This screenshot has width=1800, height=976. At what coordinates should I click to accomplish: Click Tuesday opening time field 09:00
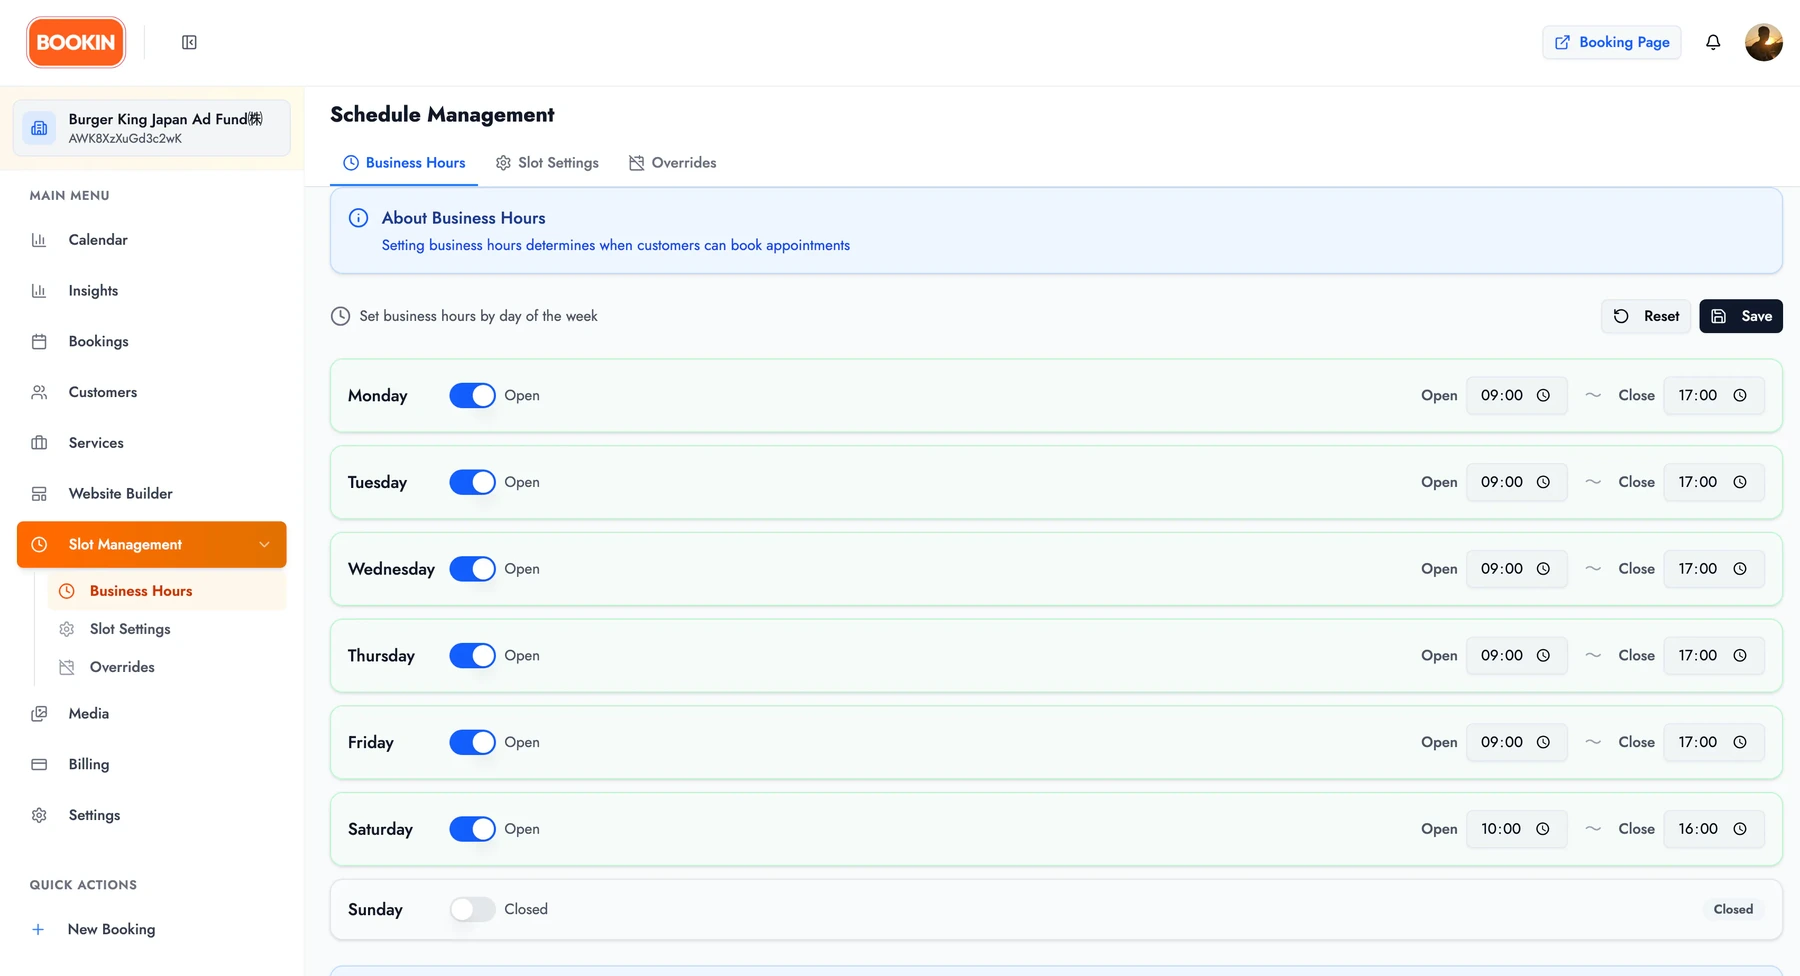click(x=1516, y=482)
